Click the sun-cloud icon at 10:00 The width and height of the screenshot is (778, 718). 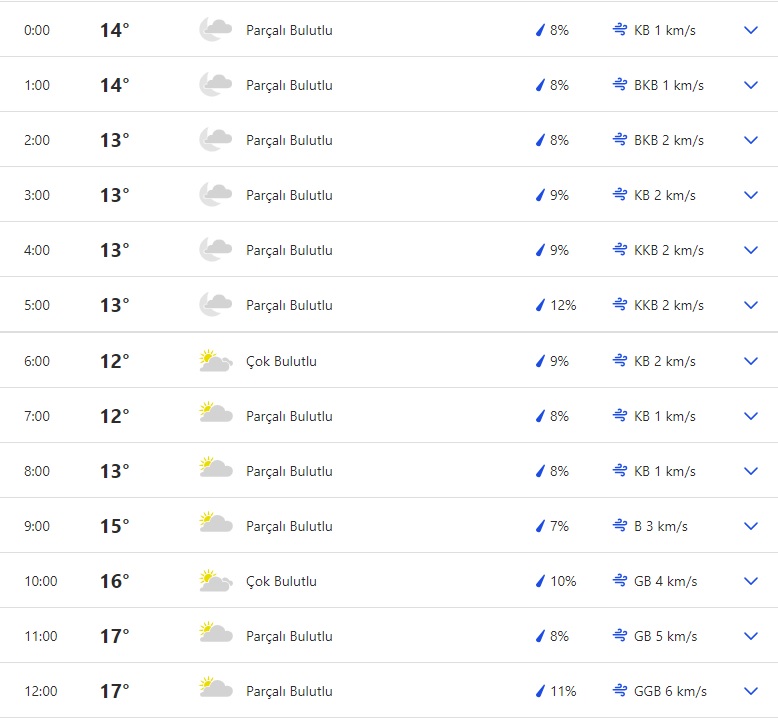pyautogui.click(x=215, y=581)
